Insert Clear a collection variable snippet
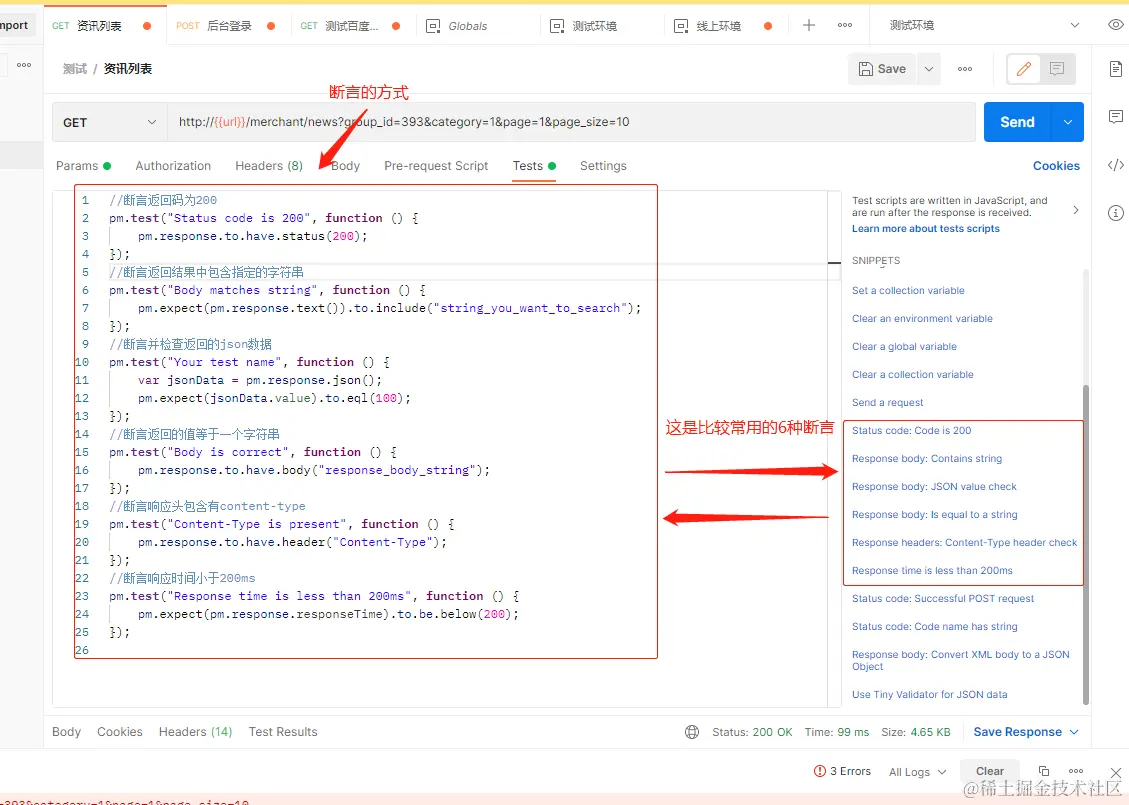 [912, 374]
